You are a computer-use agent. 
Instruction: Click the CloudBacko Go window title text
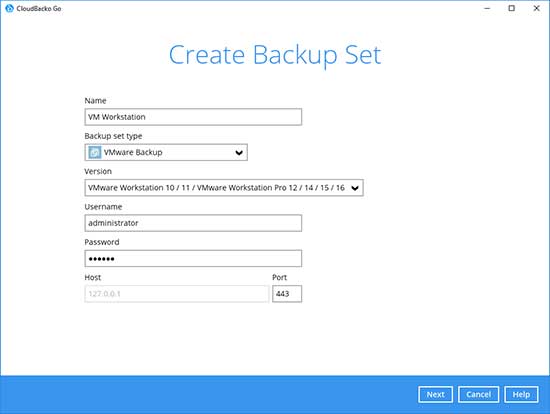39,8
